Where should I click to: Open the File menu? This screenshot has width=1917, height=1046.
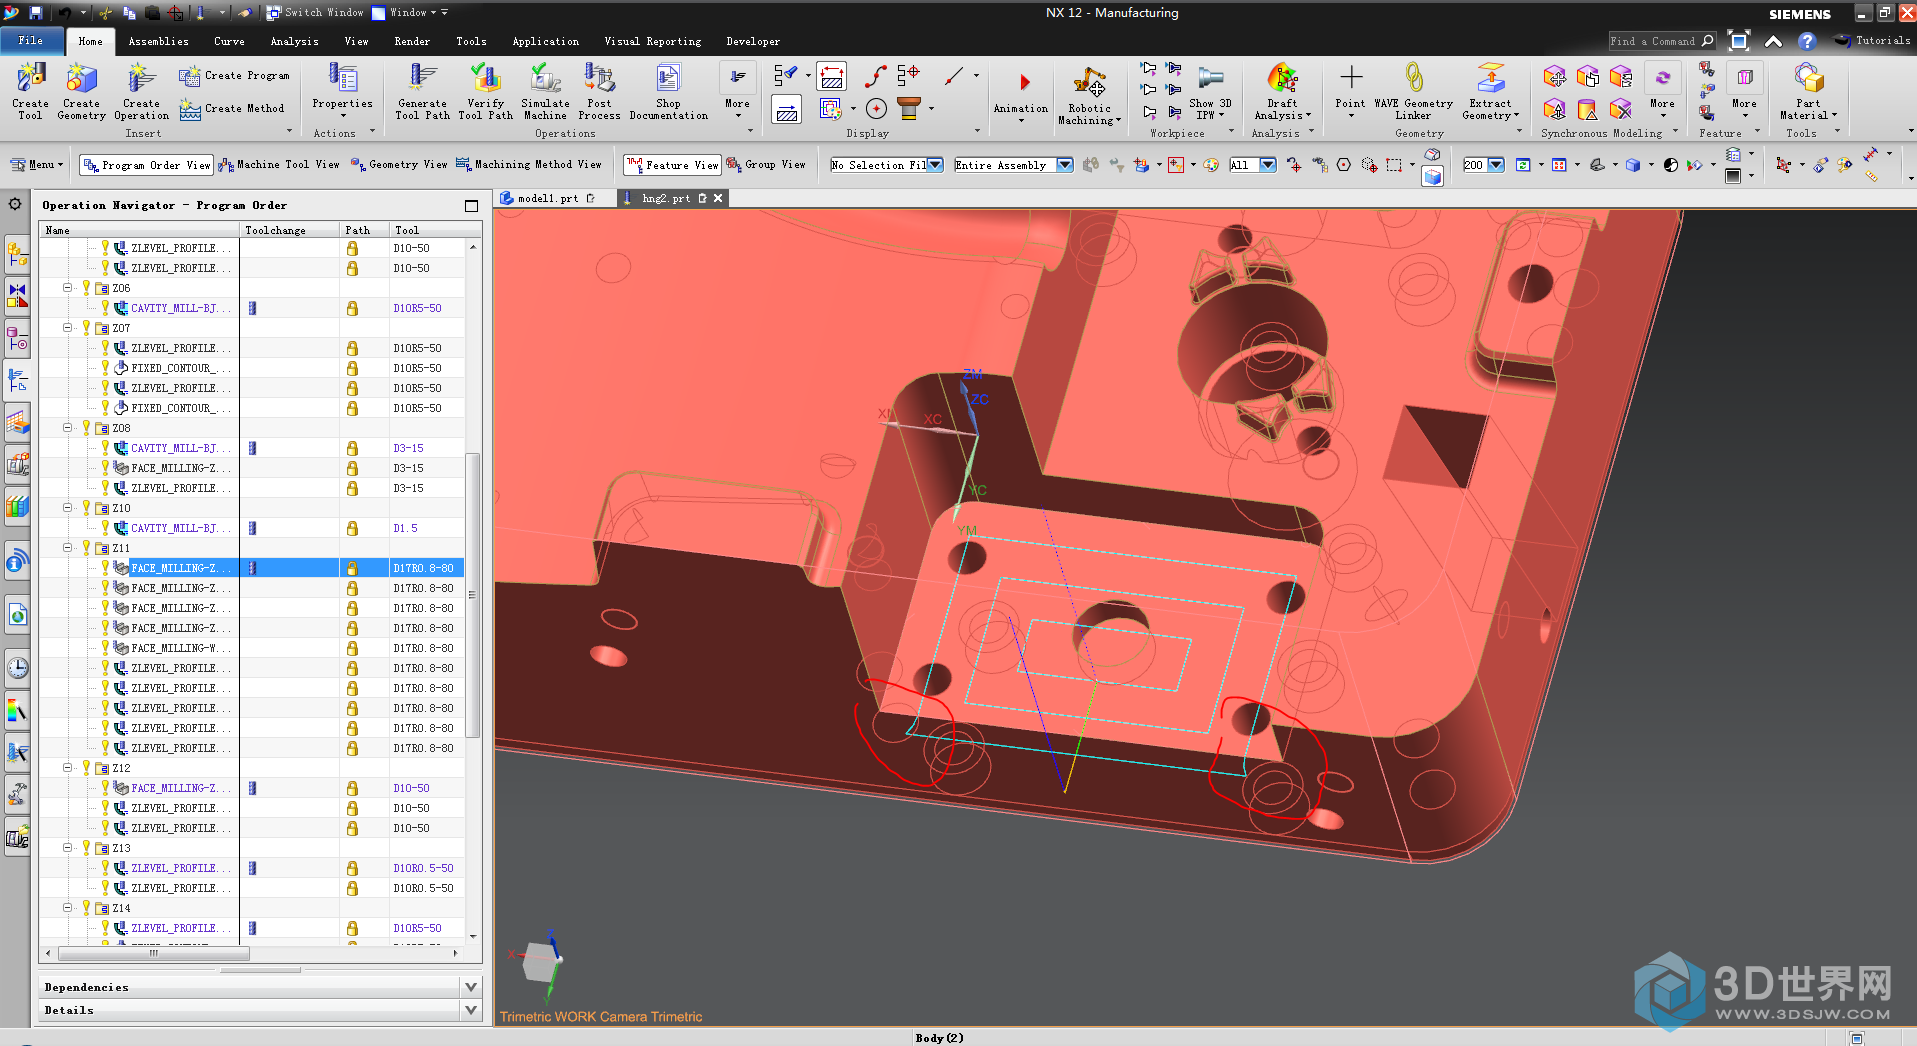(x=31, y=41)
